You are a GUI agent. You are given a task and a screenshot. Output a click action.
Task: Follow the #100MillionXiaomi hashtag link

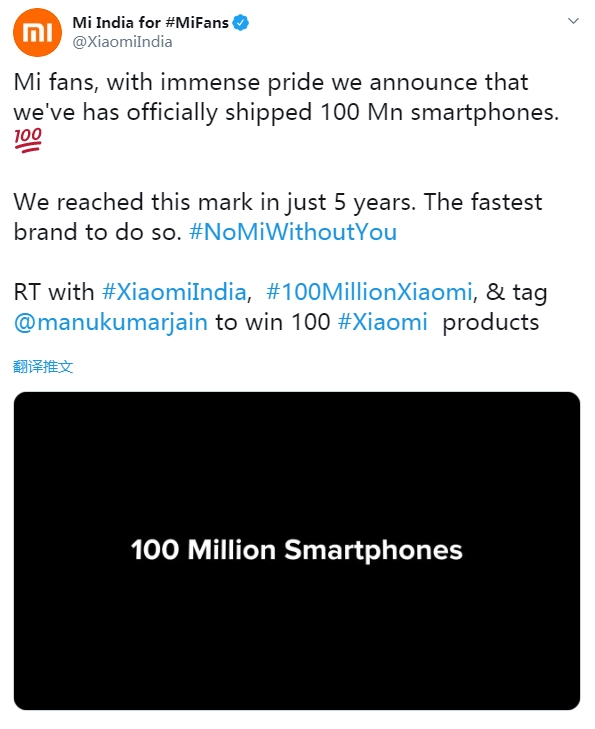(369, 292)
